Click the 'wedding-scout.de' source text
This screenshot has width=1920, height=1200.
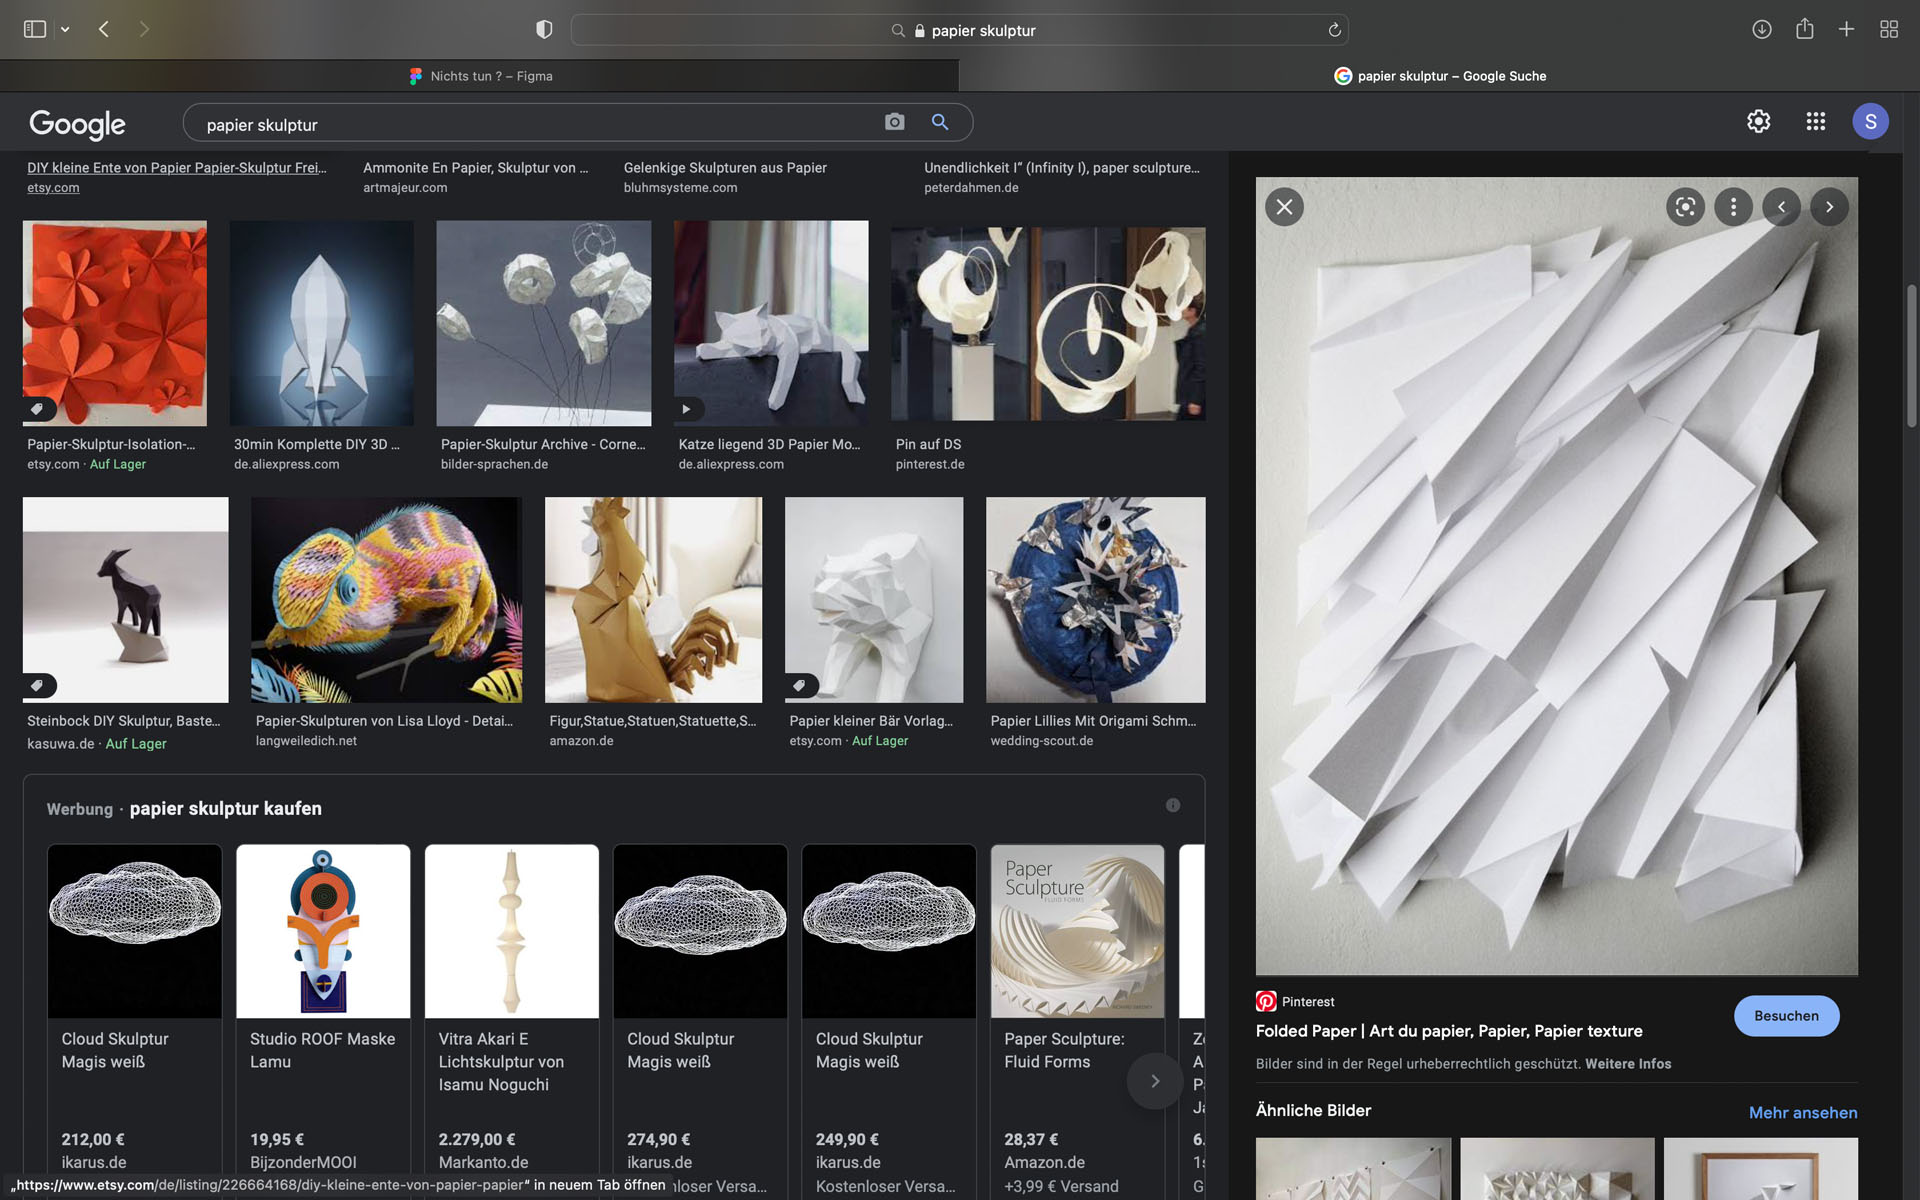(1042, 741)
